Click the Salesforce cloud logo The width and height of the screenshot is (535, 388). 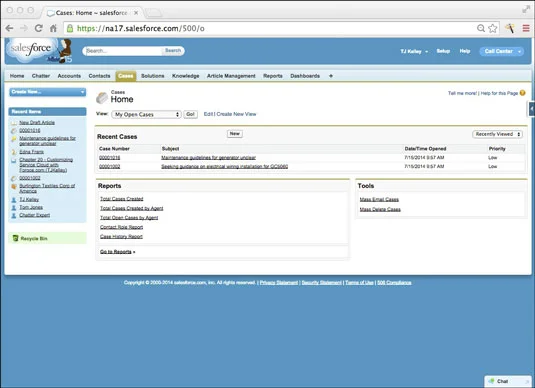pos(31,49)
